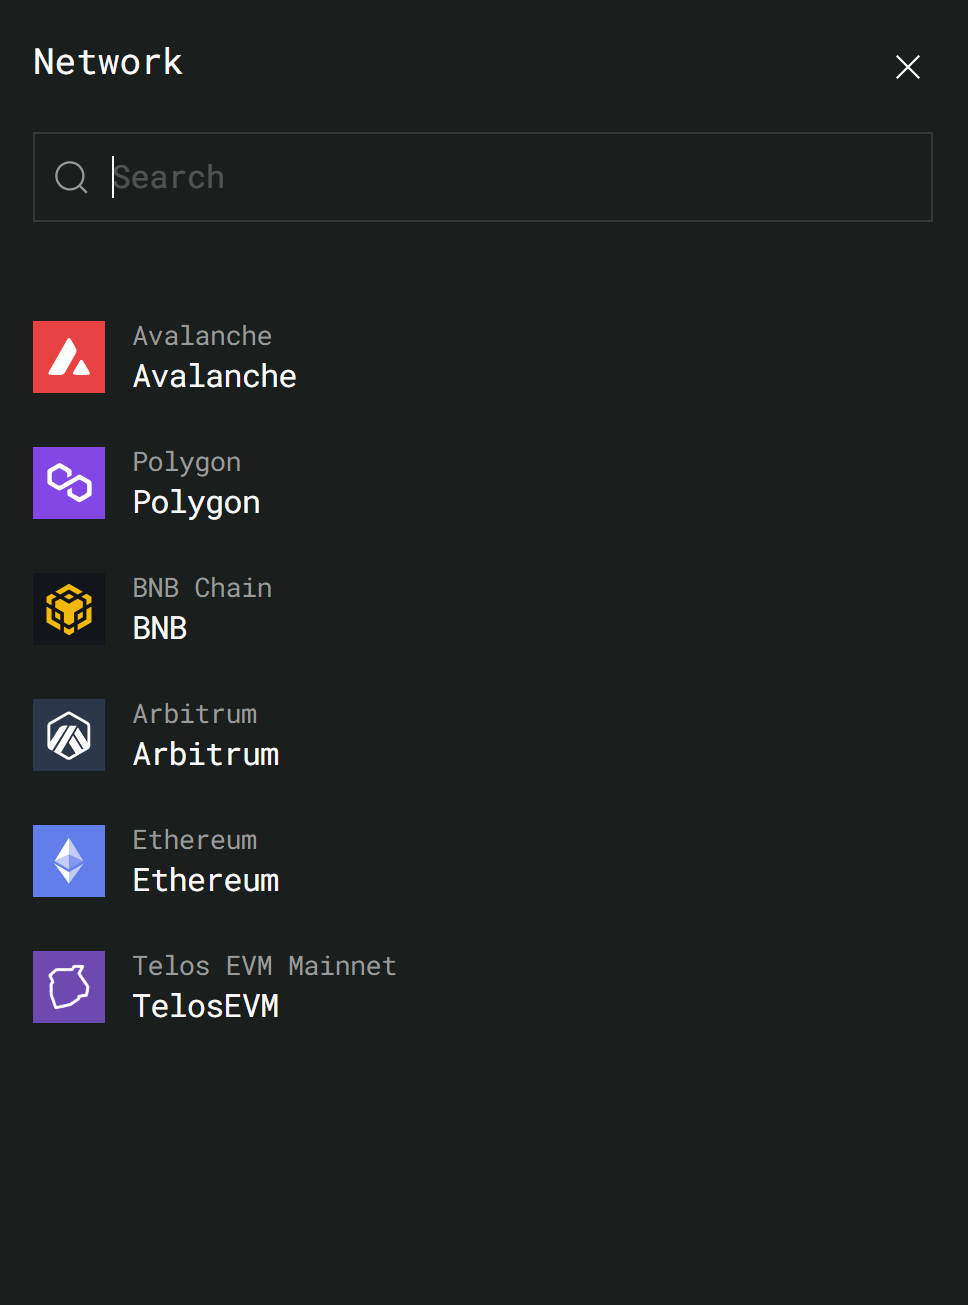Select the gray "Arbitrum" label

coord(195,714)
